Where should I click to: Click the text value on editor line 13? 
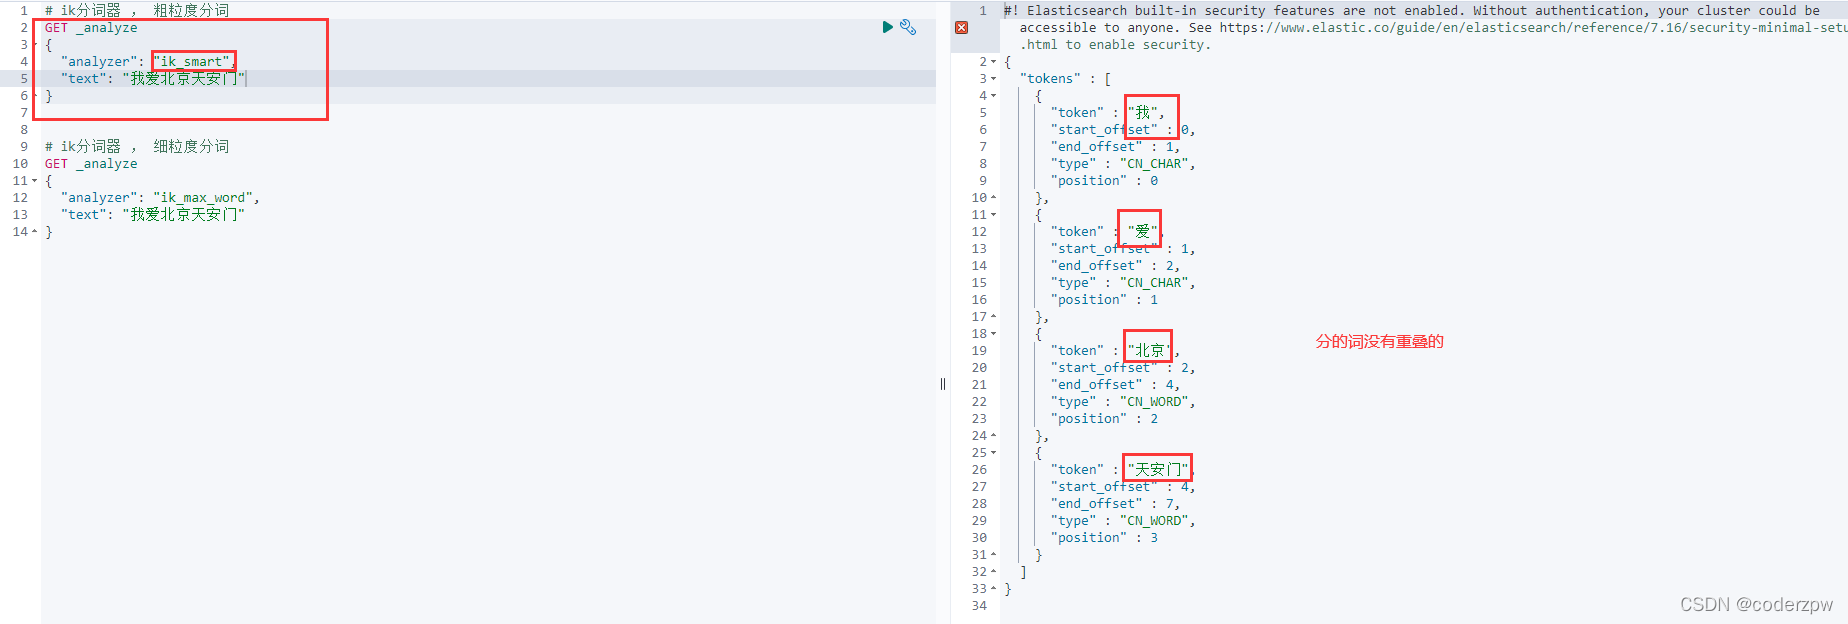(184, 215)
